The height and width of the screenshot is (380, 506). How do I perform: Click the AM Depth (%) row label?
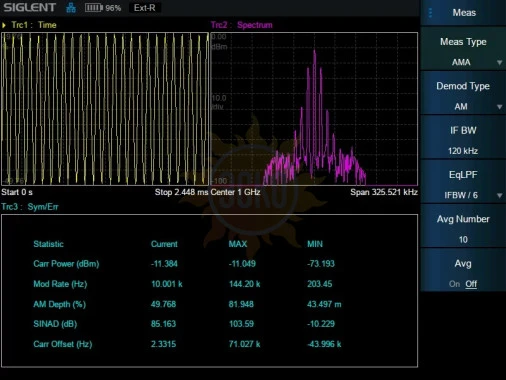coord(59,304)
